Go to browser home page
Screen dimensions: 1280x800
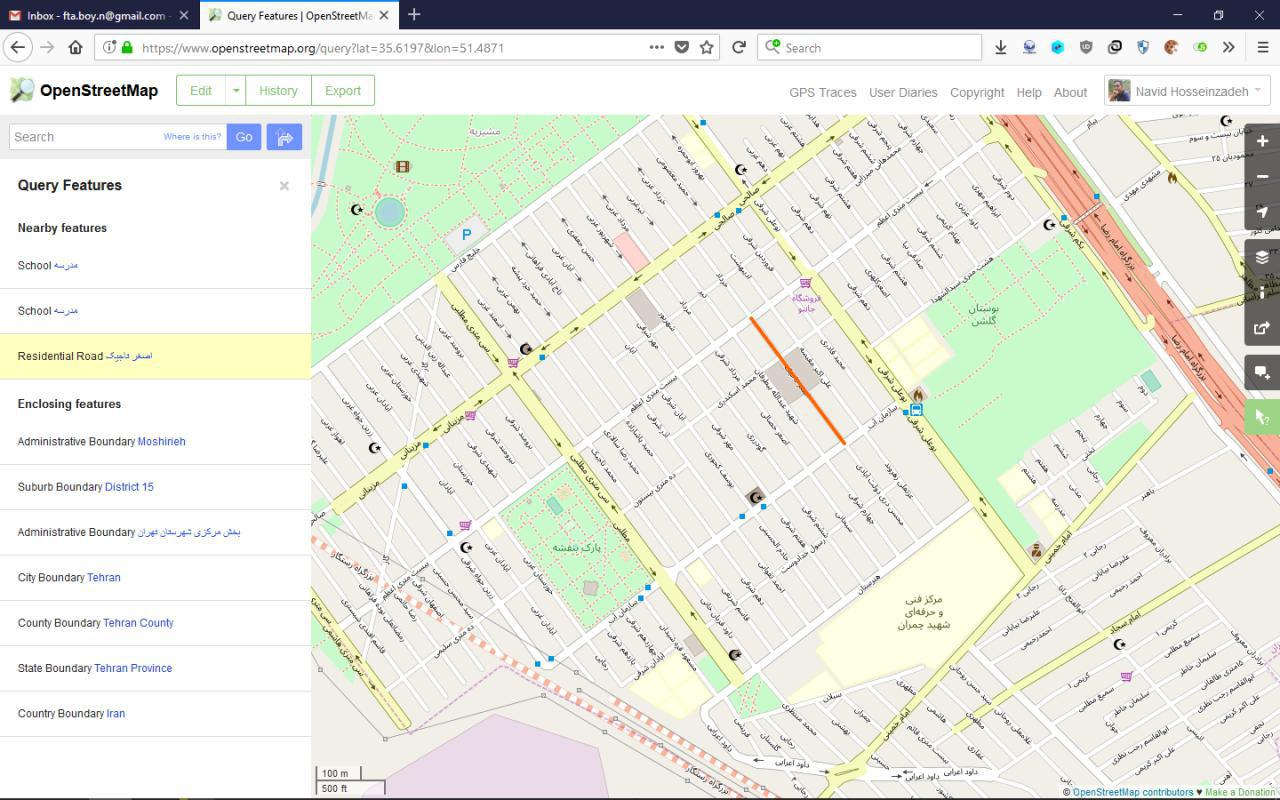coord(75,47)
